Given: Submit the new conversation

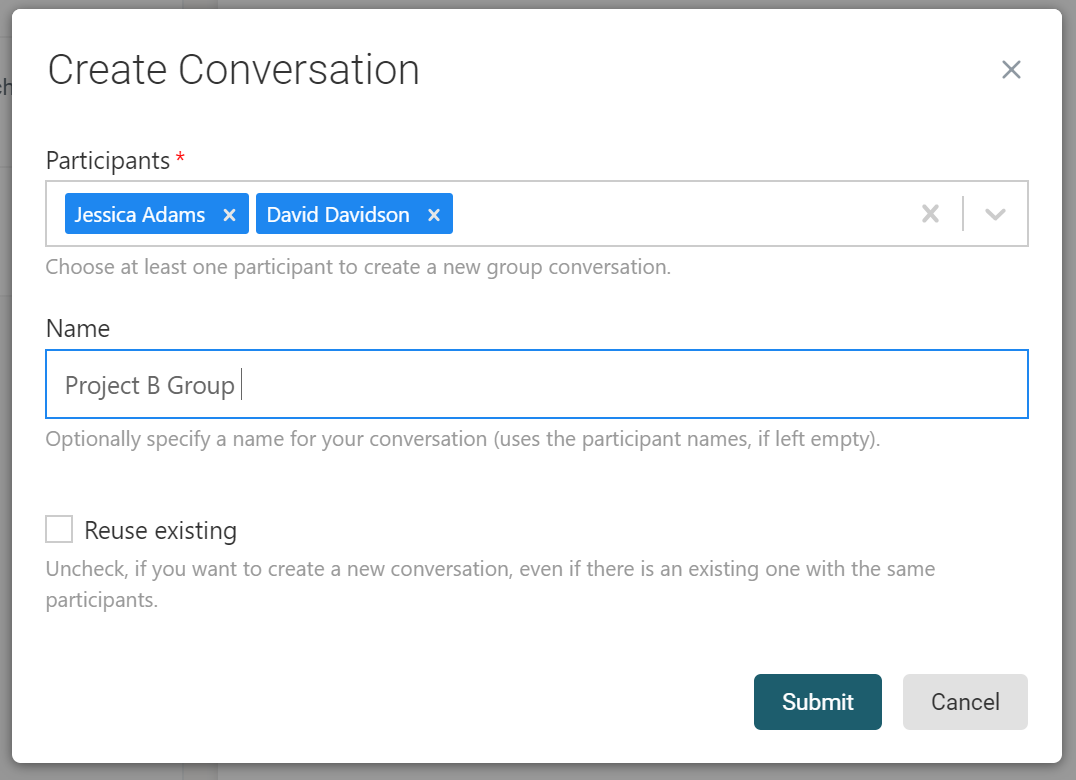Looking at the screenshot, I should (817, 702).
